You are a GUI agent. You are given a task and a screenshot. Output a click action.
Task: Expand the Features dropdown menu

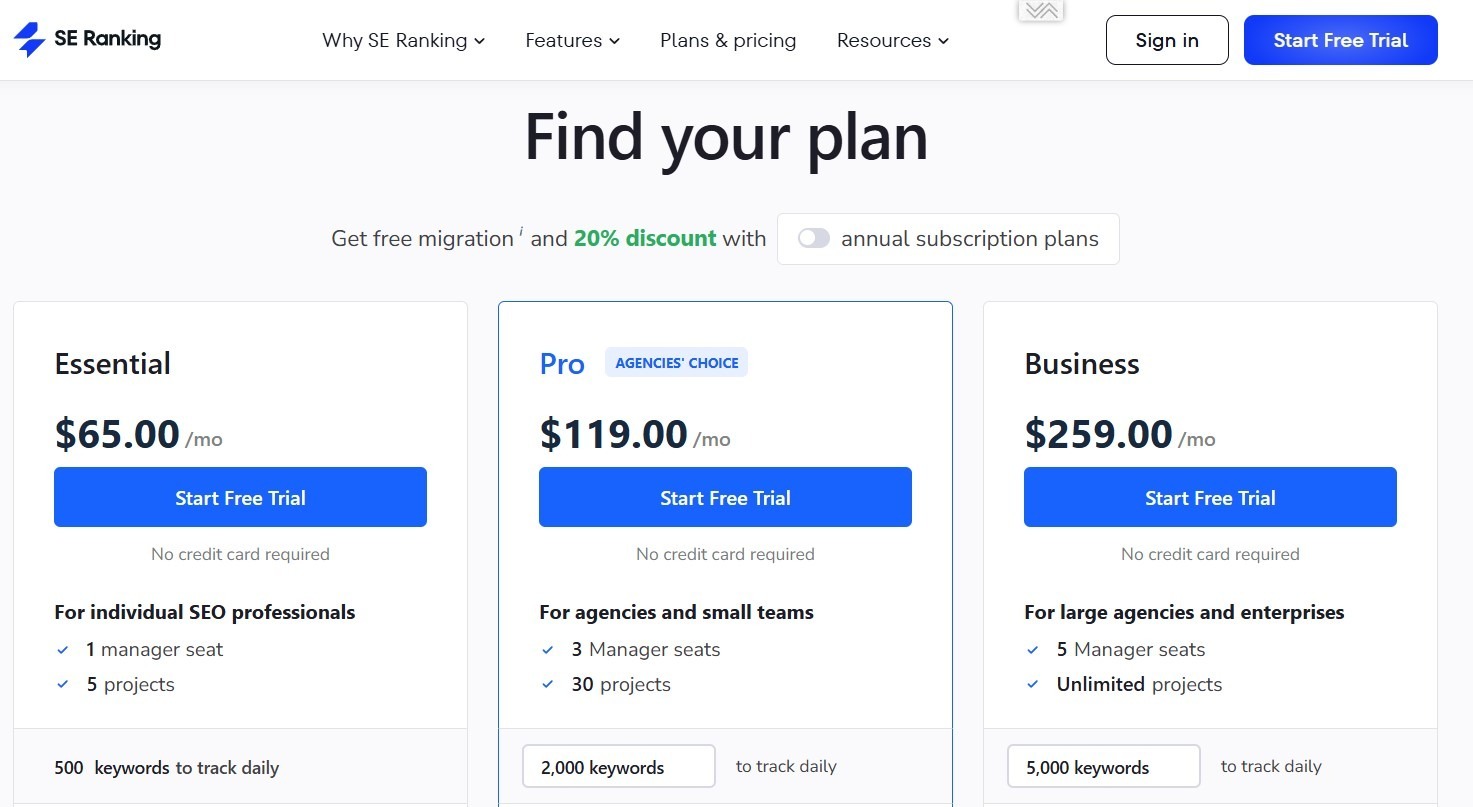click(571, 40)
